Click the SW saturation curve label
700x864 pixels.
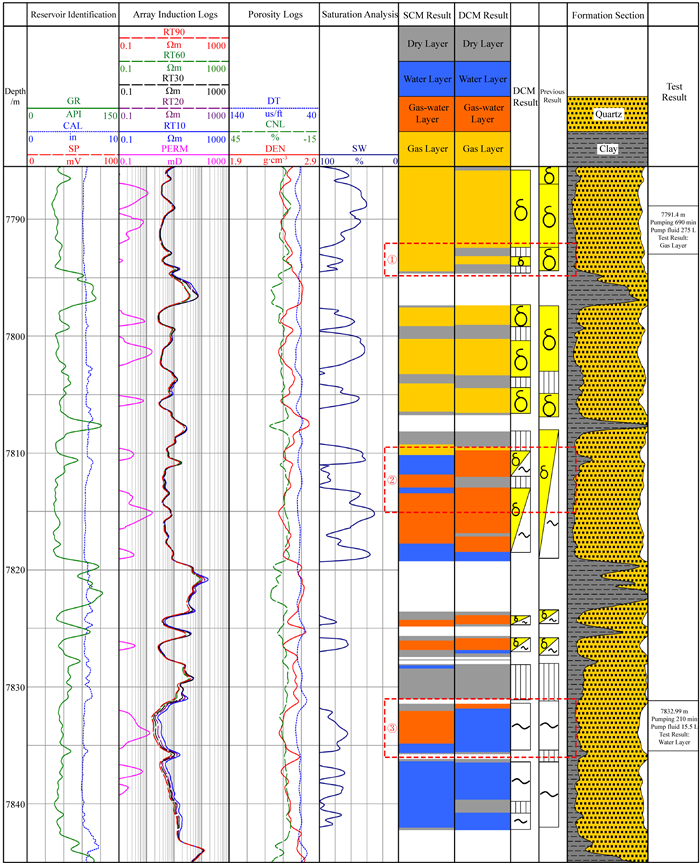tap(358, 146)
